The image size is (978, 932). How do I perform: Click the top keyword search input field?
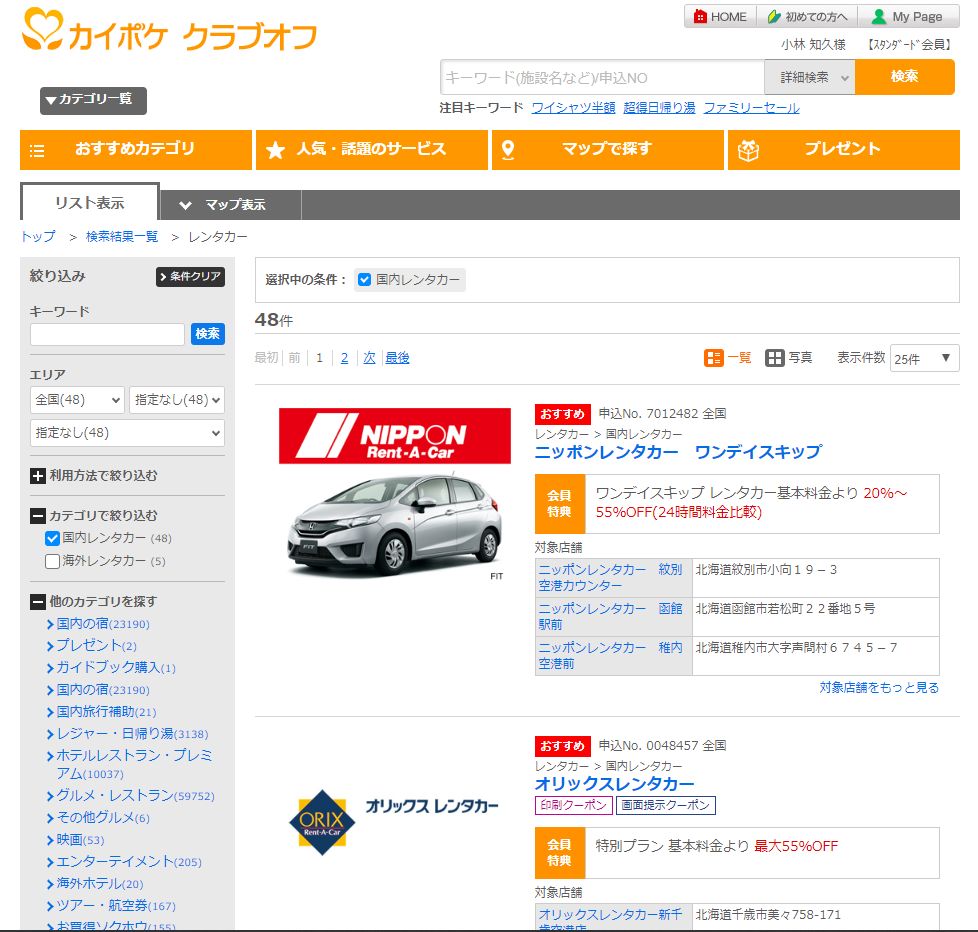tap(603, 77)
